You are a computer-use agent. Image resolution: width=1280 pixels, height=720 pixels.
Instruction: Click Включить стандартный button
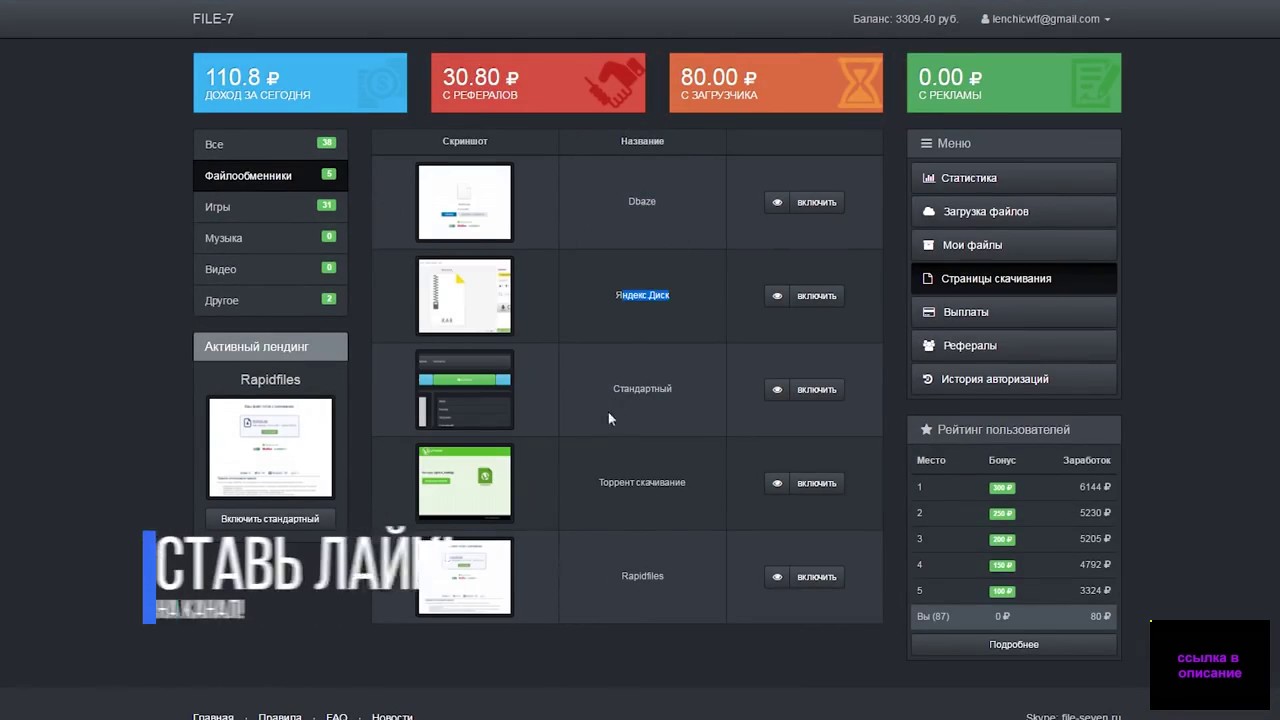(x=270, y=519)
